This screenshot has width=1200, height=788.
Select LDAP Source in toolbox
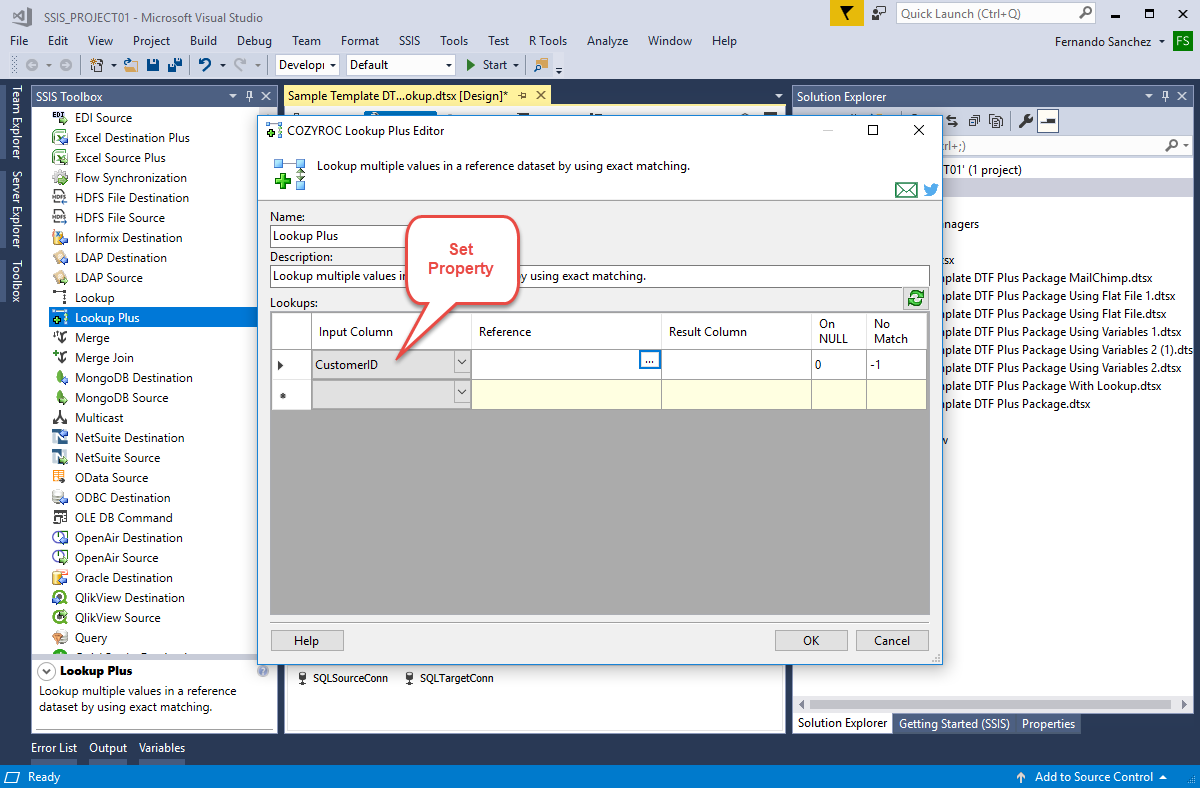(x=108, y=278)
